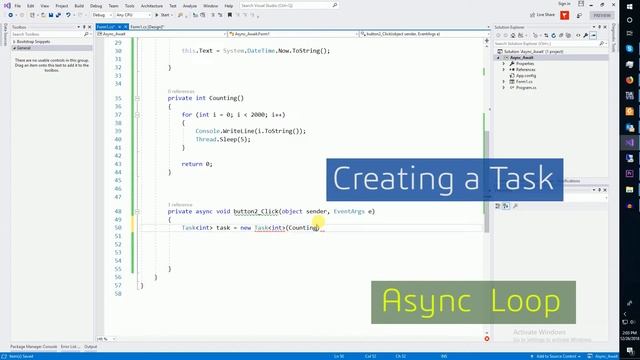This screenshot has width=640, height=360.
Task: Click Solution Explorer Collapse All icon
Action: coord(561,35)
